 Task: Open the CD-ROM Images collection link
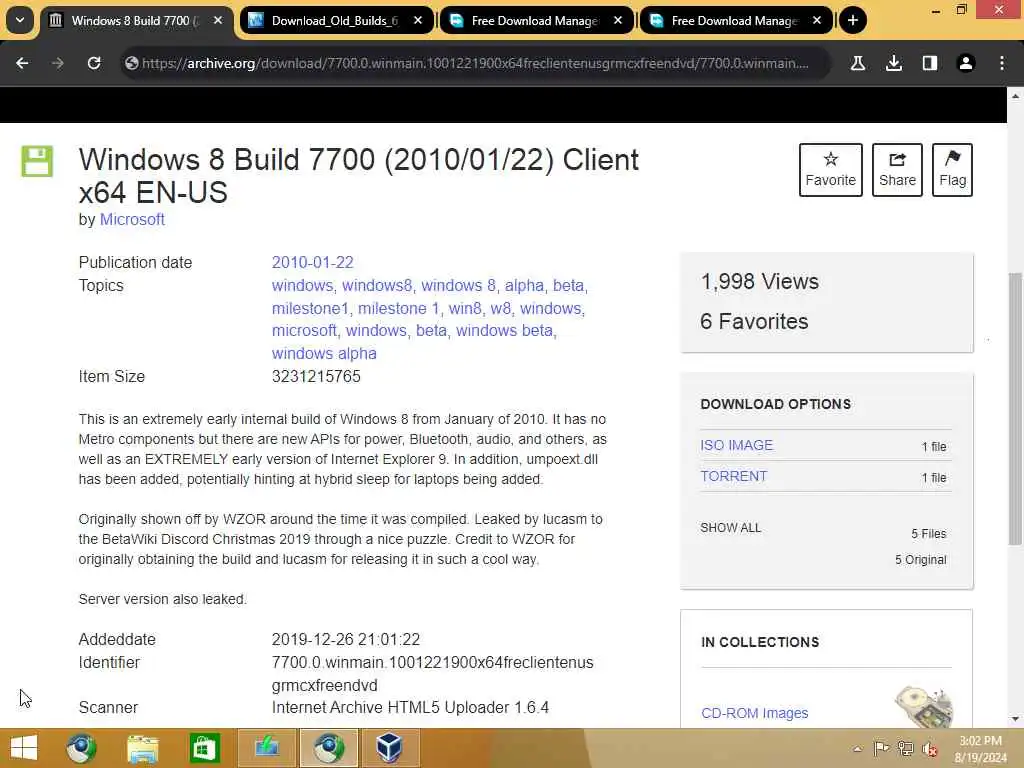tap(754, 713)
